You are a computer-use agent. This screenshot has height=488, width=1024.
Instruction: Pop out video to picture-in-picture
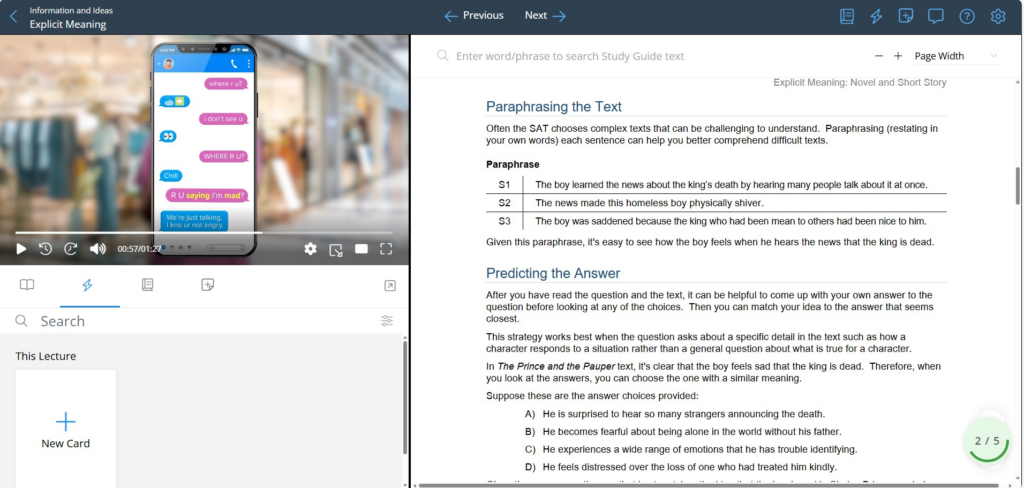[x=336, y=250]
